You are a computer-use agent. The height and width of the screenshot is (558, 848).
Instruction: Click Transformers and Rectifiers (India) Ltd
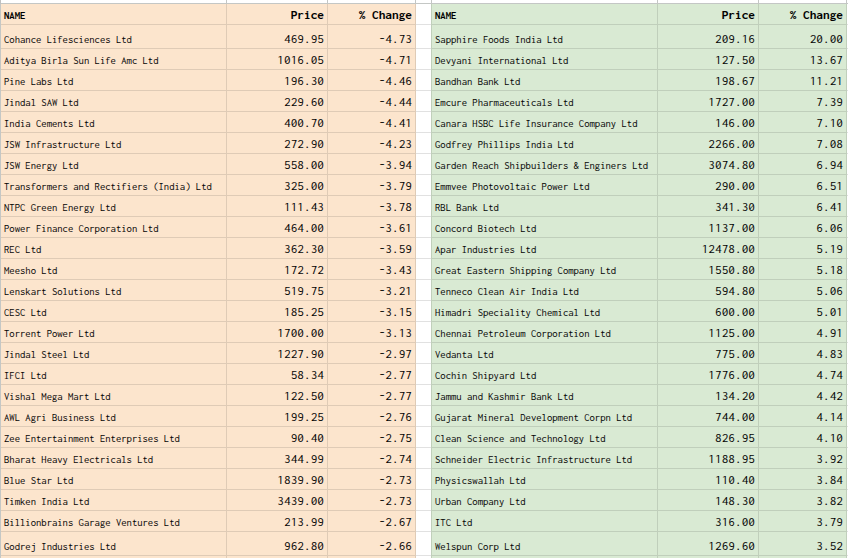point(108,187)
